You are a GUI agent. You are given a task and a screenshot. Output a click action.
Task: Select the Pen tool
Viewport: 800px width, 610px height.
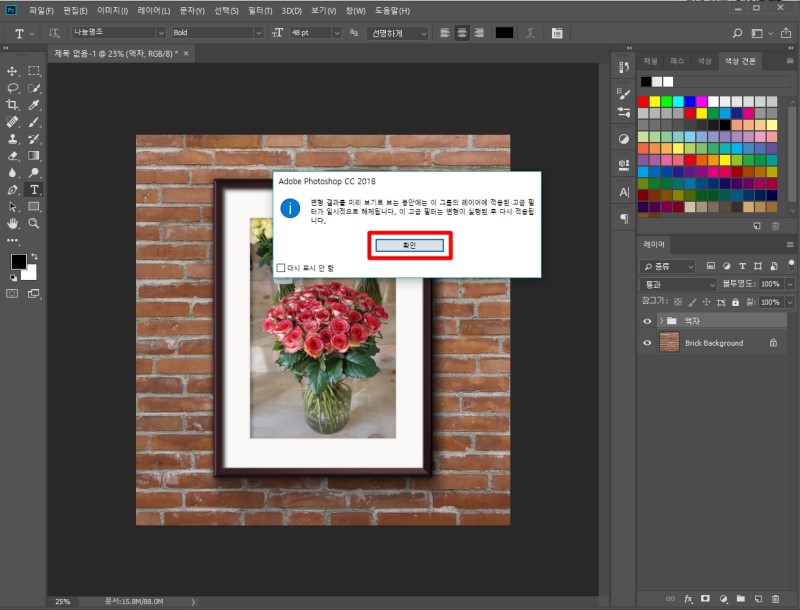pyautogui.click(x=13, y=189)
